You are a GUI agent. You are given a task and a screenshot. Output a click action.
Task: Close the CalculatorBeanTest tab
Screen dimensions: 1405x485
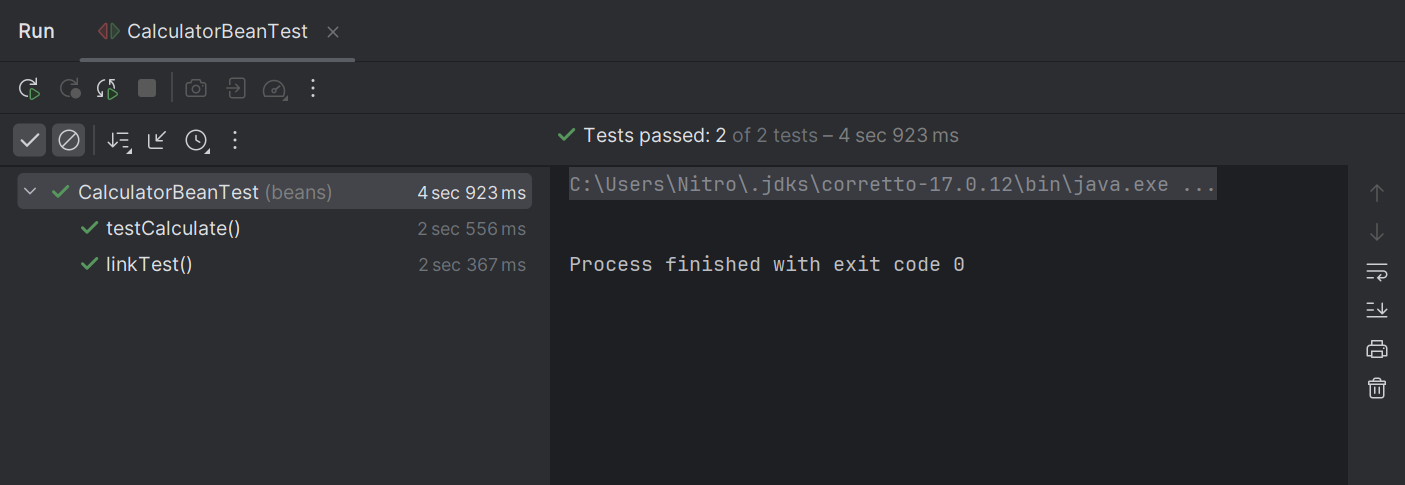click(x=333, y=32)
